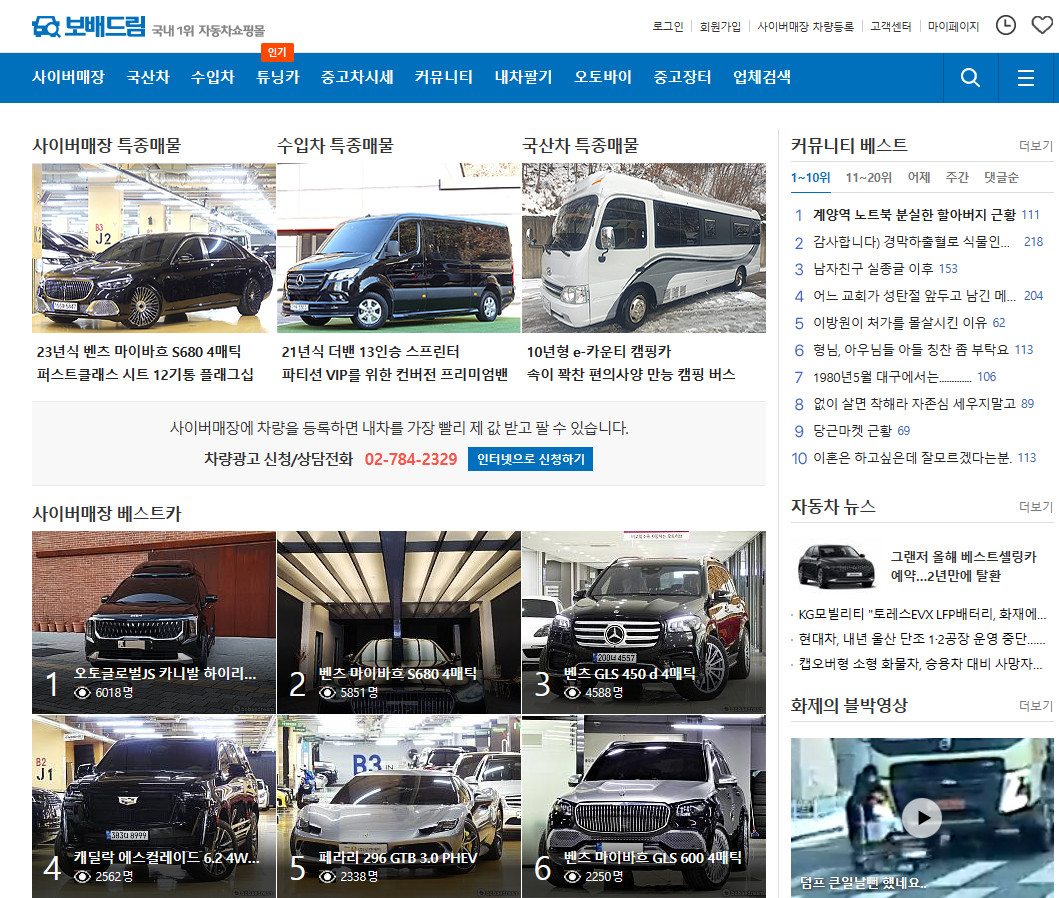Open post 1980년5월 대구에서는
Screen dimensions: 1059x898
(892, 377)
